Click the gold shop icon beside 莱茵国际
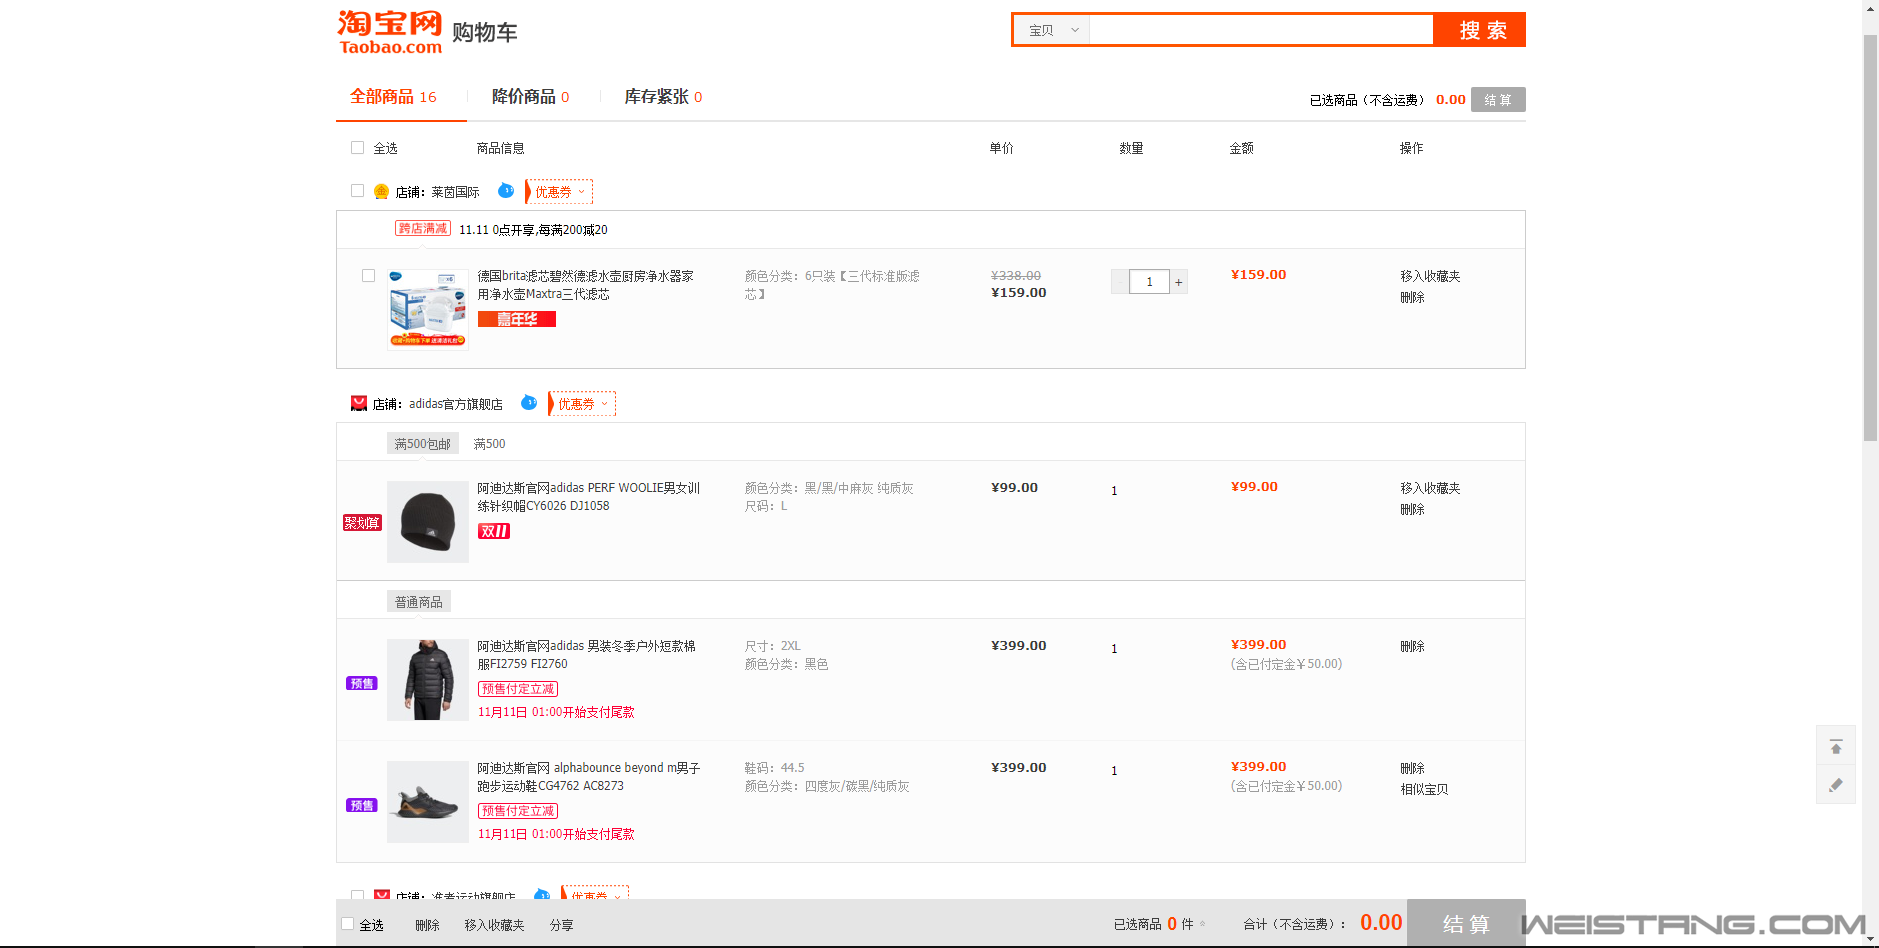The width and height of the screenshot is (1879, 948). pyautogui.click(x=381, y=191)
